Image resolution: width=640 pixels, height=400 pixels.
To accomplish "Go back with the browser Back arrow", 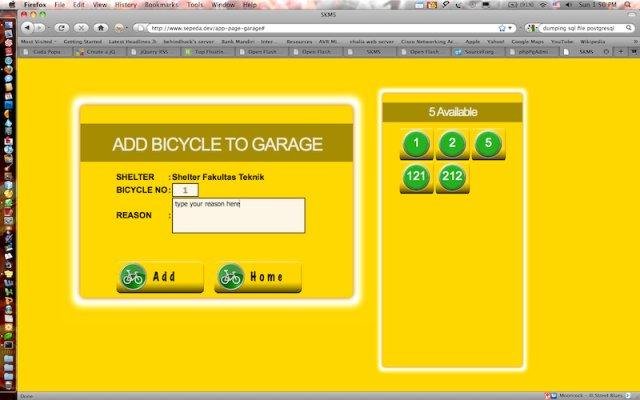I will click(x=28, y=28).
